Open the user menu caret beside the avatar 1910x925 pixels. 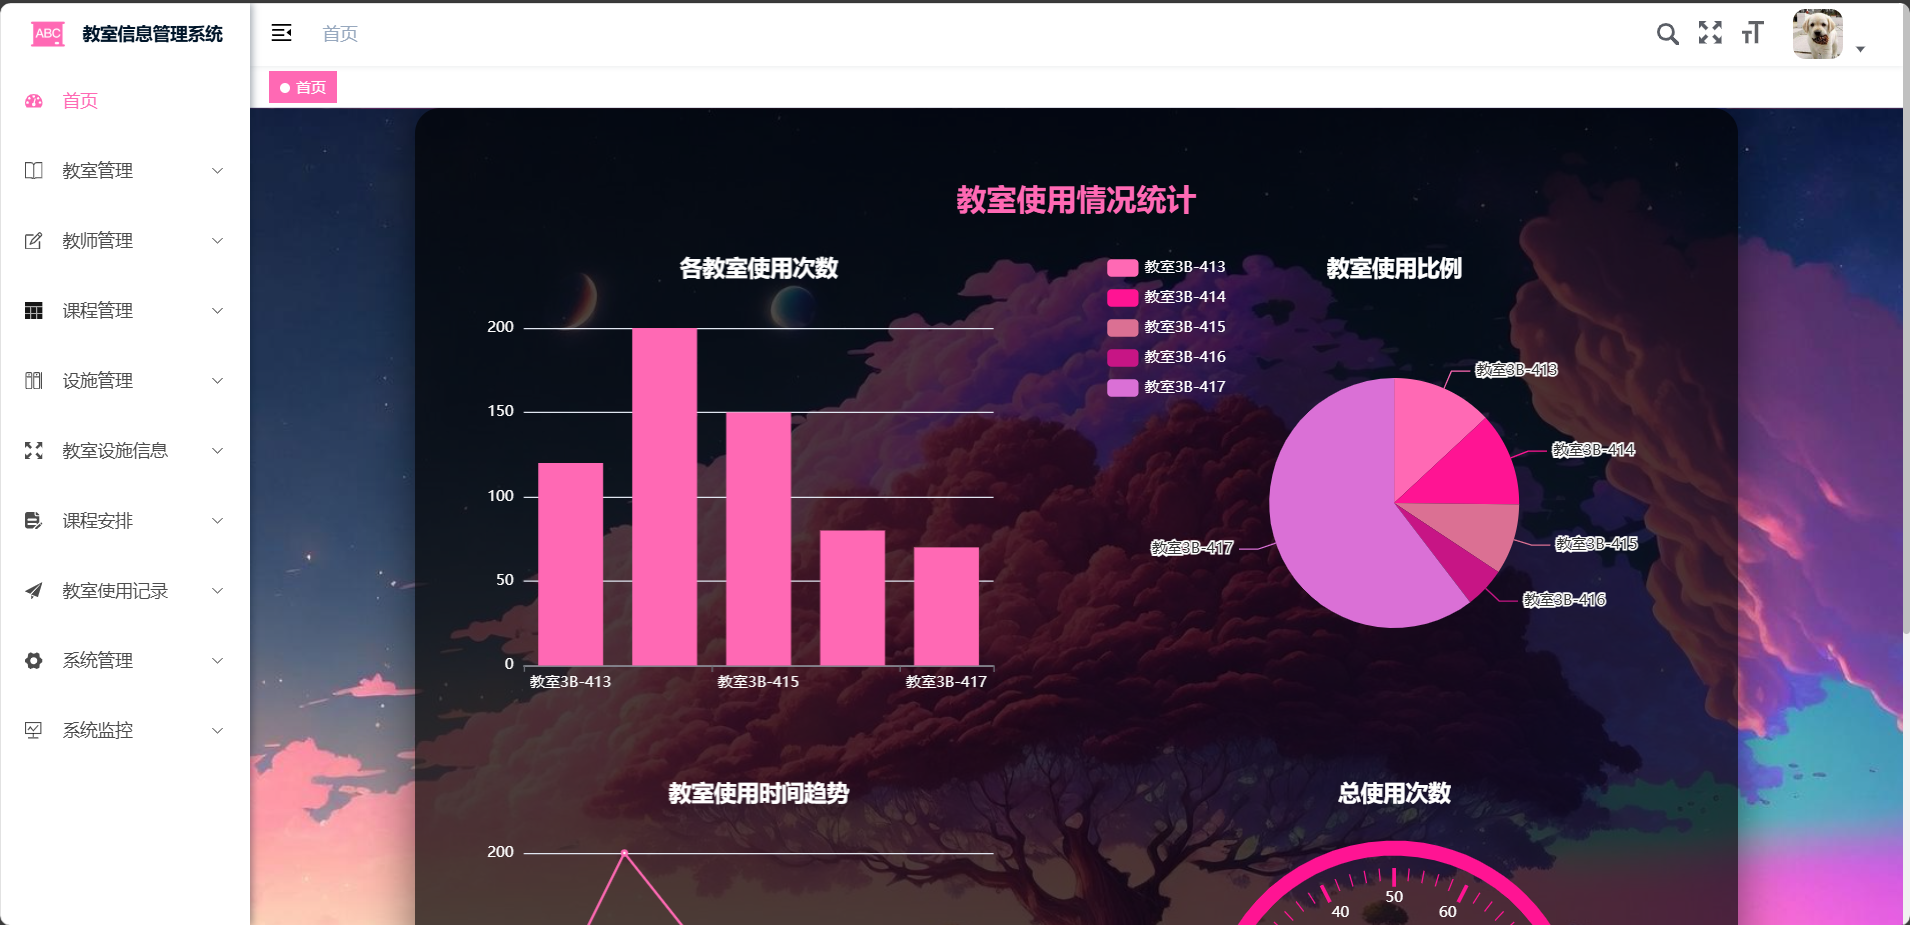[x=1860, y=49]
